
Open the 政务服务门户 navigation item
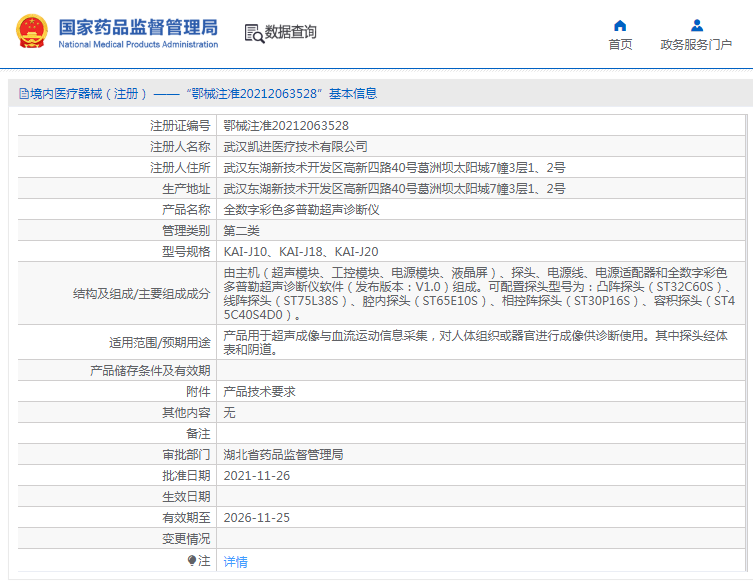(x=696, y=44)
